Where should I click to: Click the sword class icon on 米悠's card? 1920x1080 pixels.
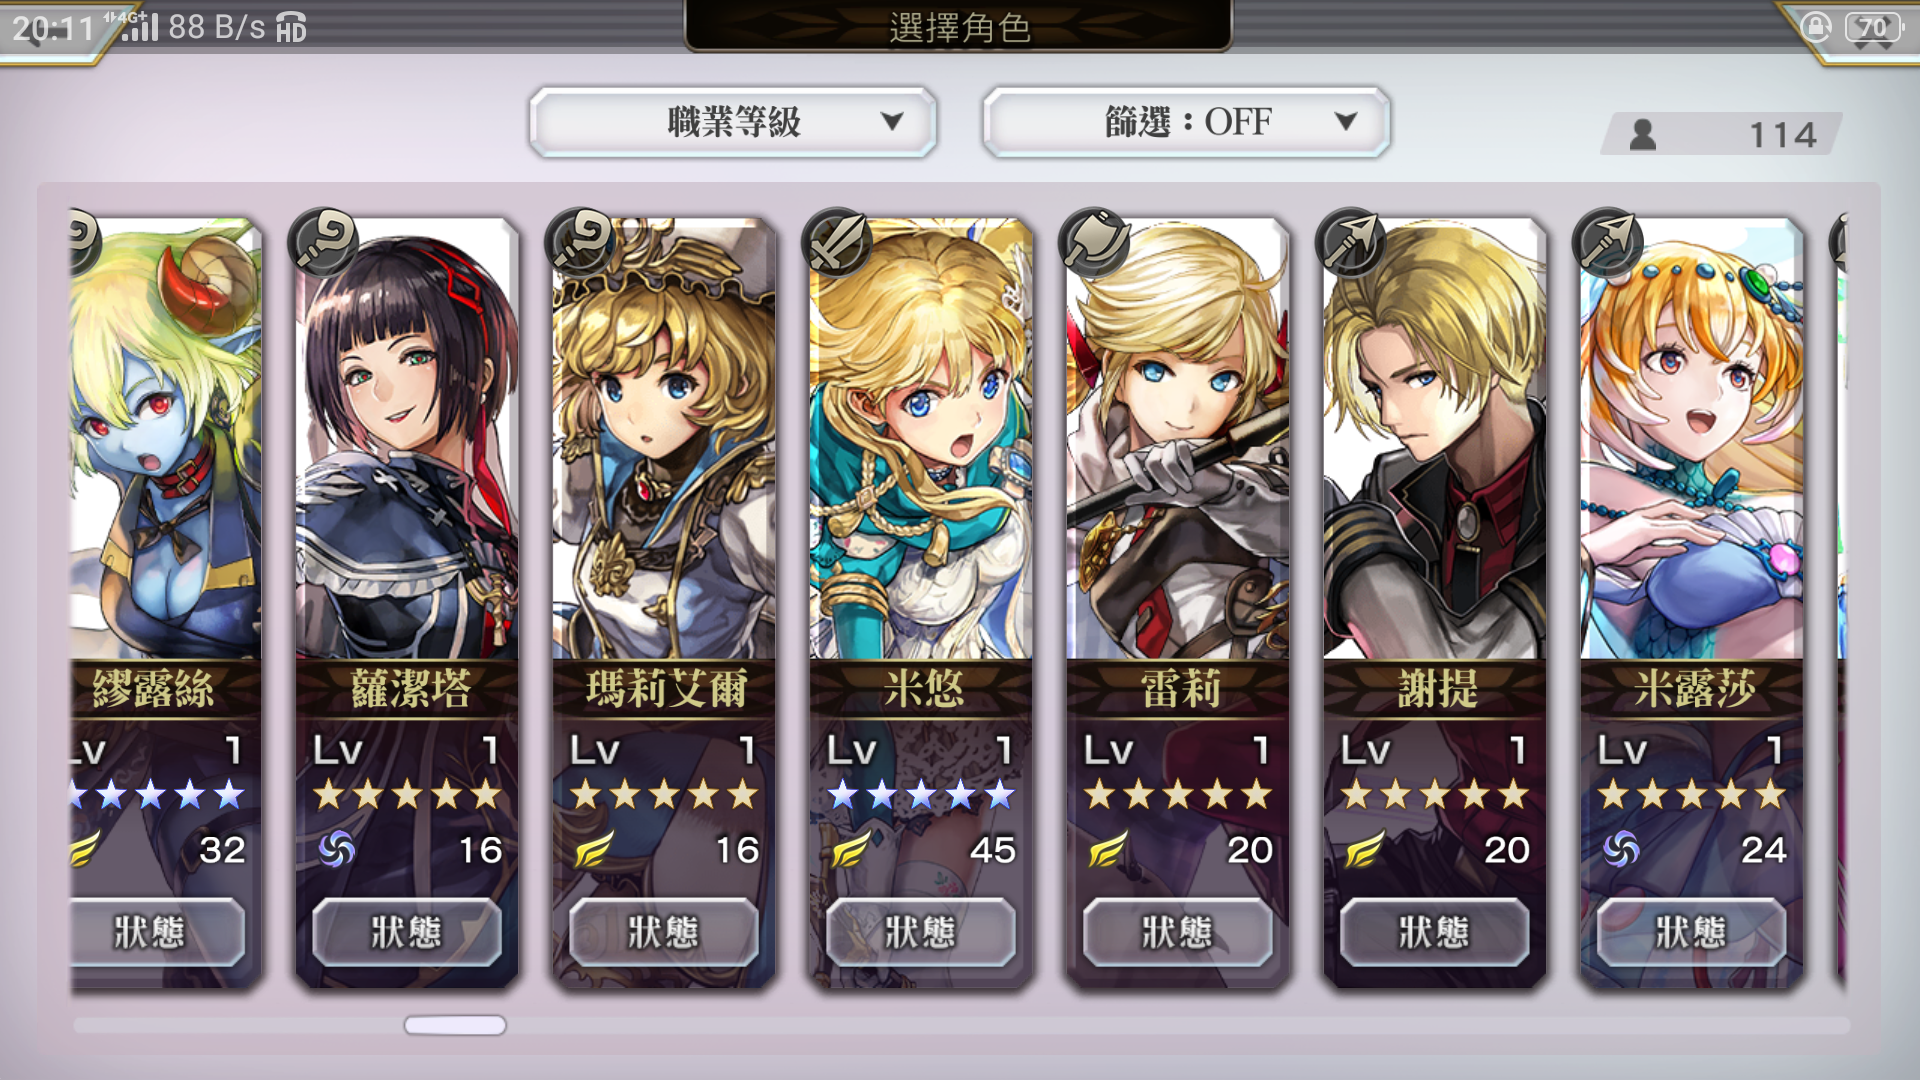[x=837, y=242]
